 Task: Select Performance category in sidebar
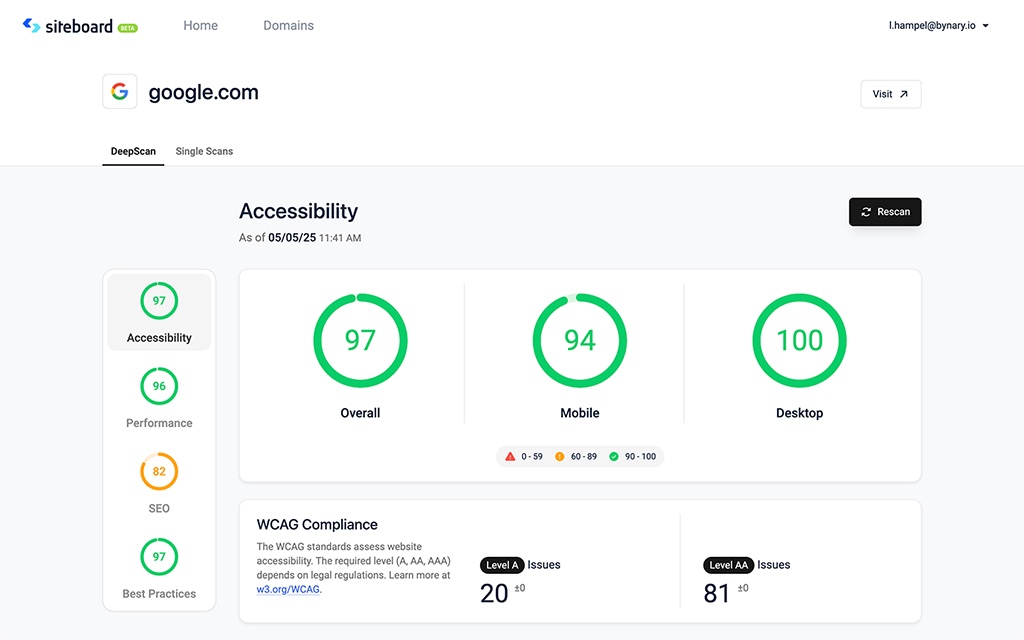pos(159,398)
